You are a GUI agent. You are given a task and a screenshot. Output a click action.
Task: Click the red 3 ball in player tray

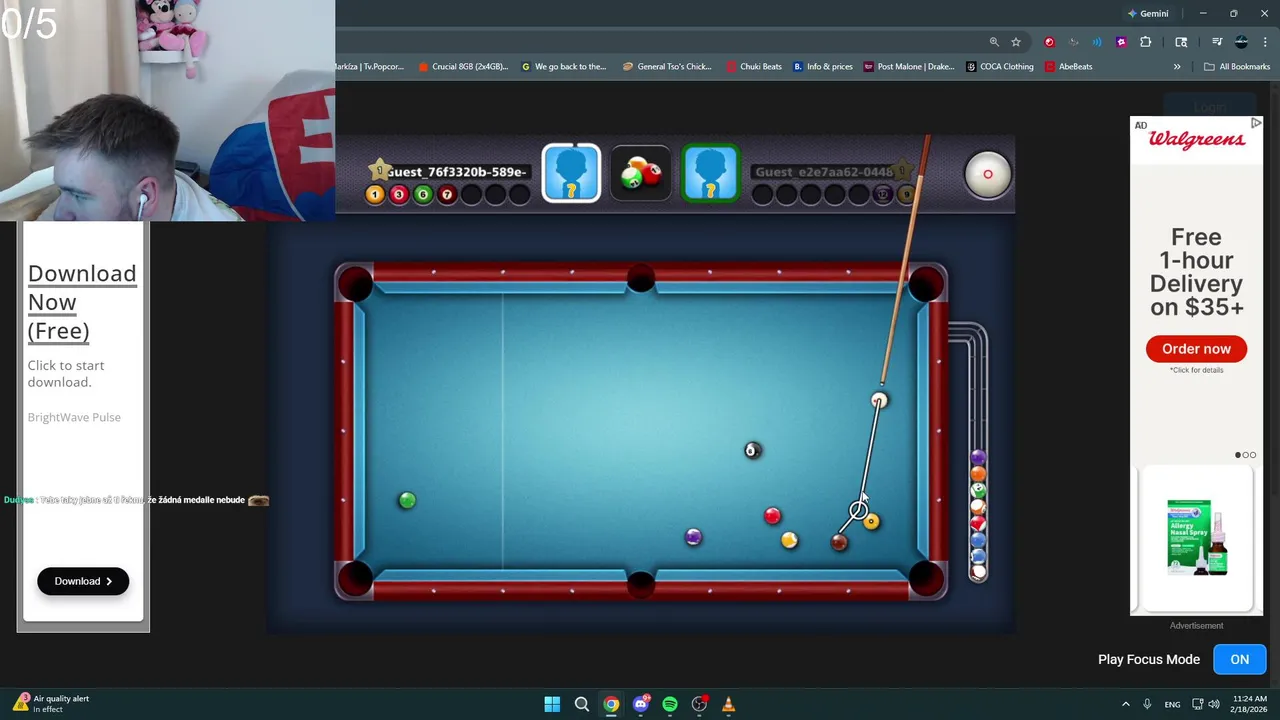[399, 195]
